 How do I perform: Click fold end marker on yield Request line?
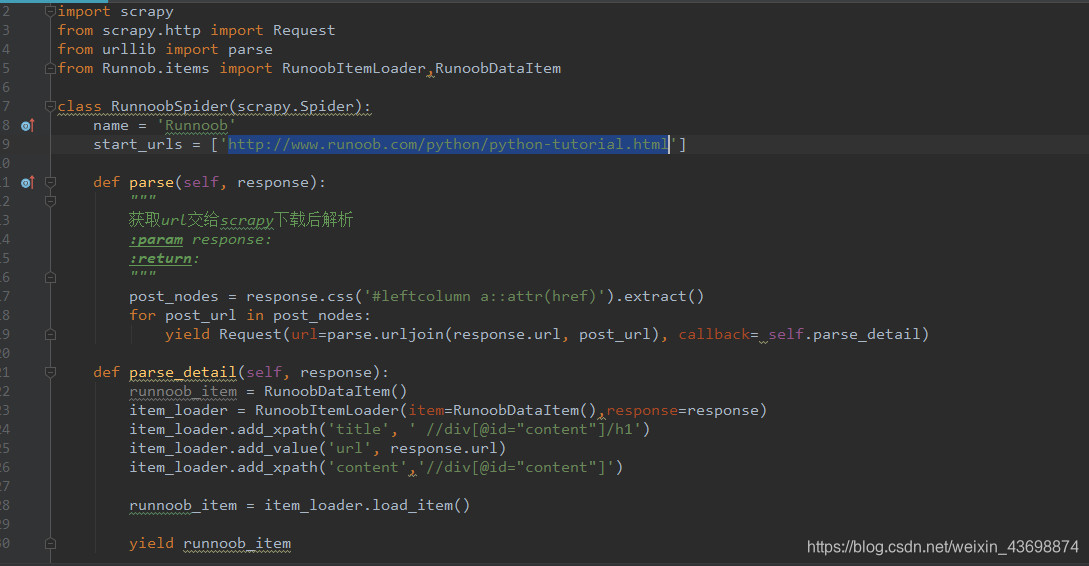point(50,334)
